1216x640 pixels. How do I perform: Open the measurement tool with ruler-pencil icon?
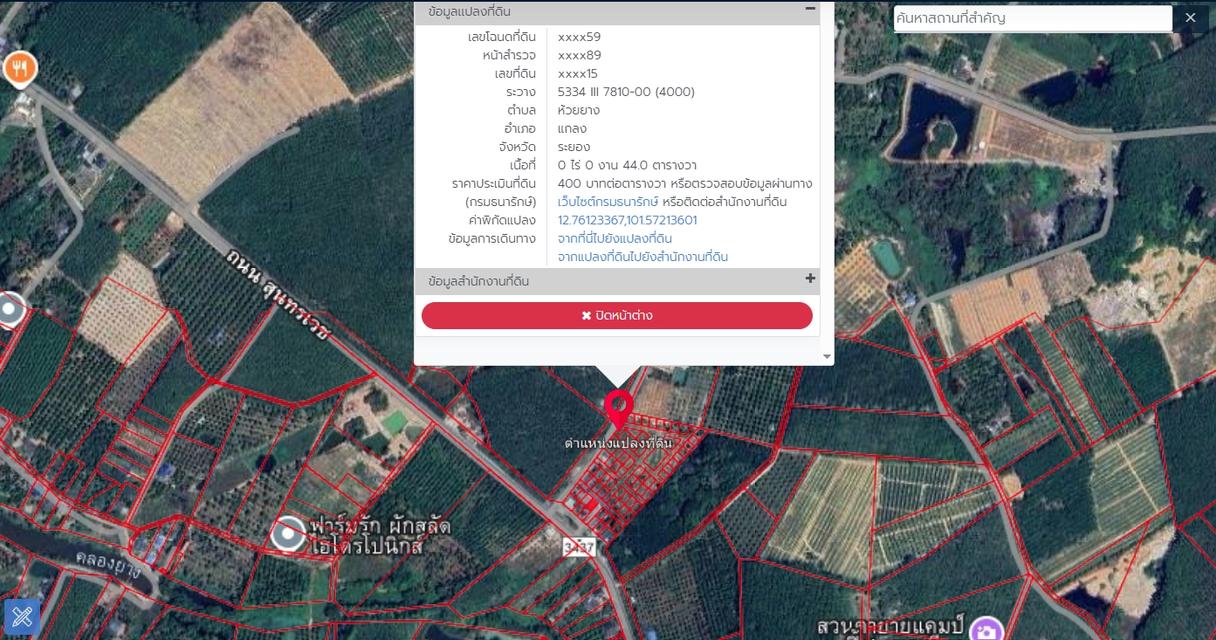pos(22,617)
